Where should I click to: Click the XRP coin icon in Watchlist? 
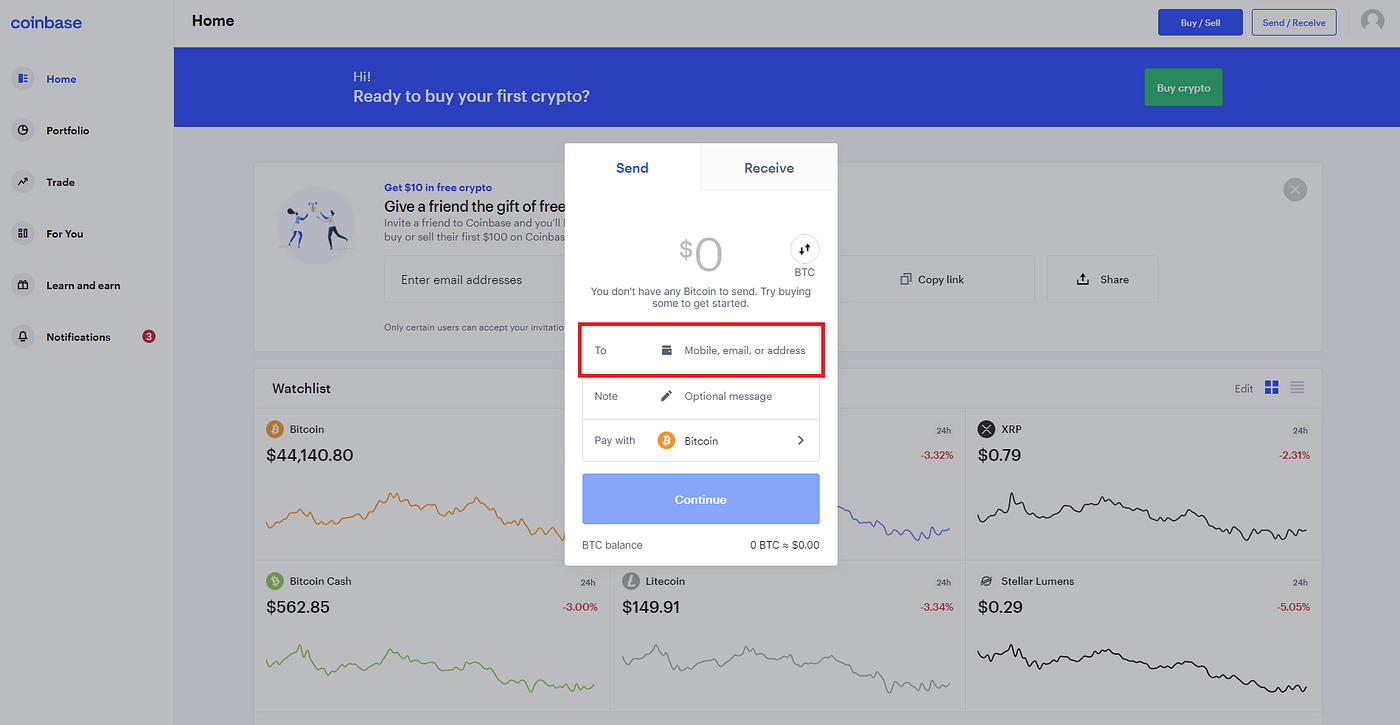point(987,429)
